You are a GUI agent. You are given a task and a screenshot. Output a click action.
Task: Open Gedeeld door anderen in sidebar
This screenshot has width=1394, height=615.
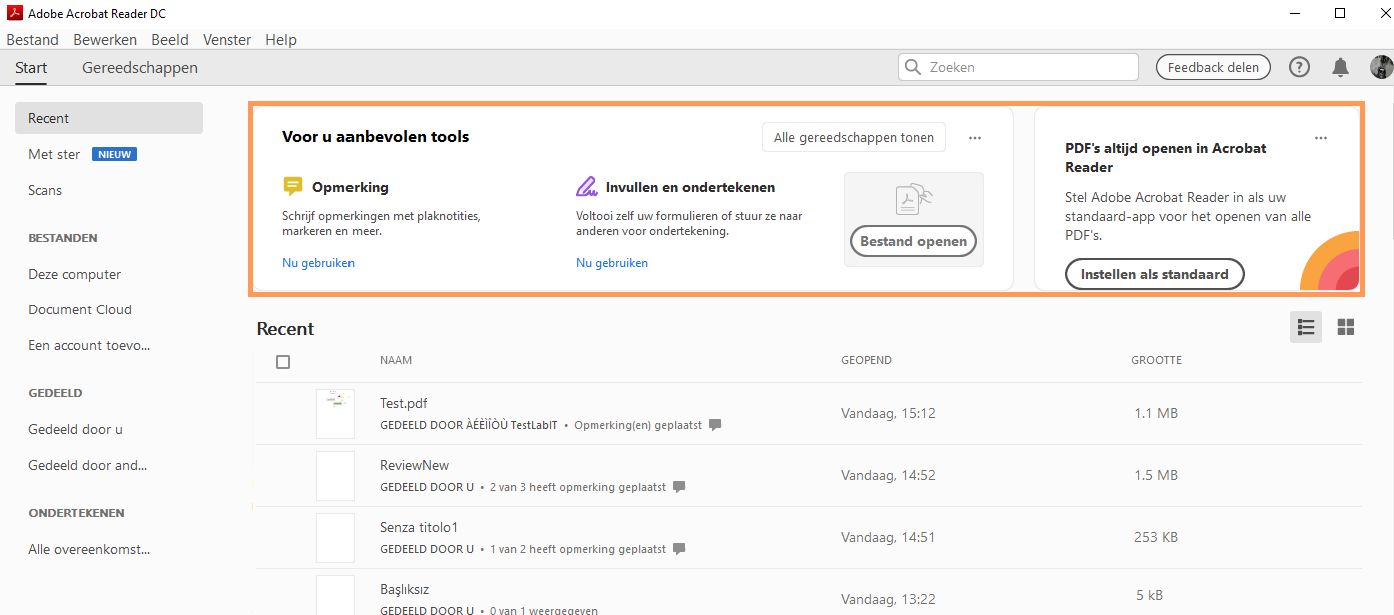point(88,465)
